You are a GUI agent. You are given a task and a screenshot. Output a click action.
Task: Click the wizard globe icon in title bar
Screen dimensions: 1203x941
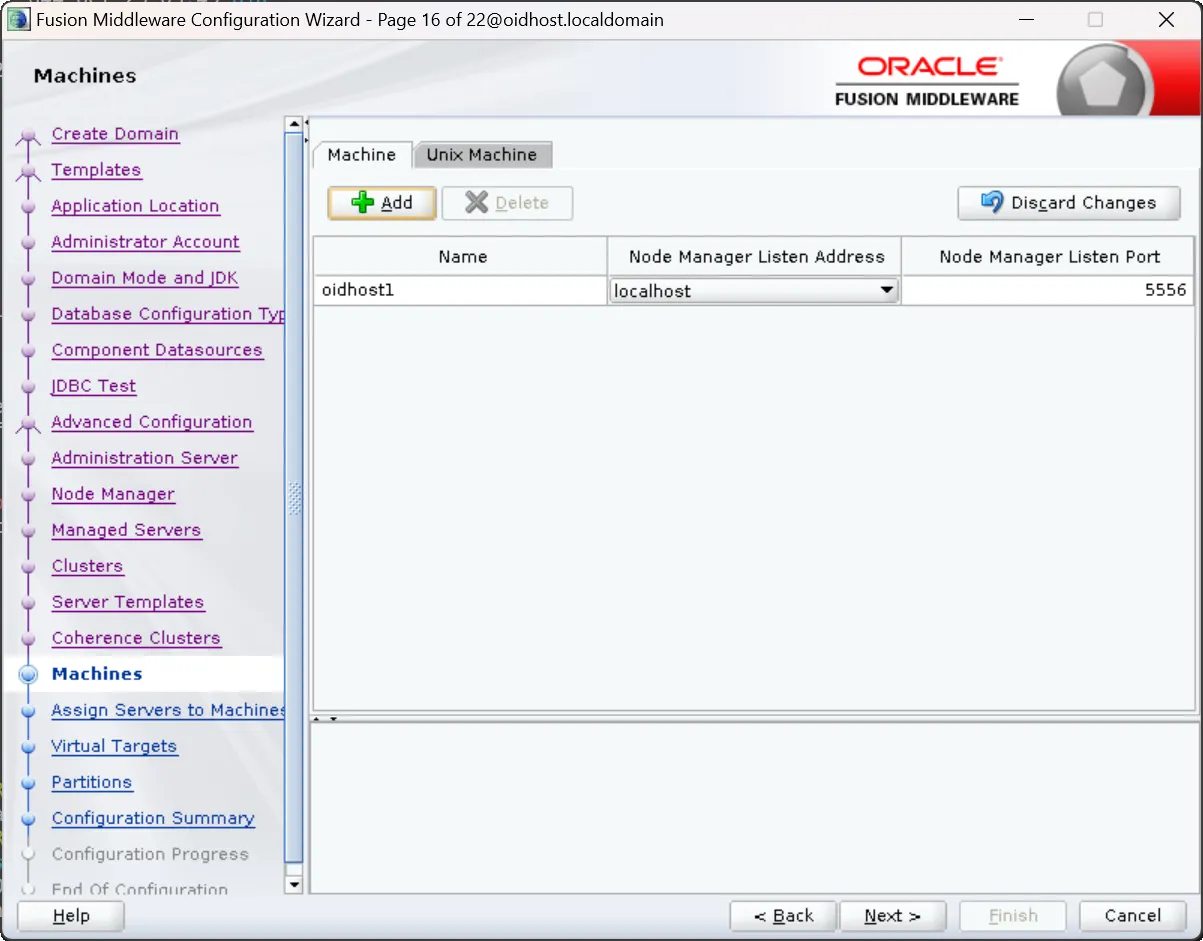18,20
